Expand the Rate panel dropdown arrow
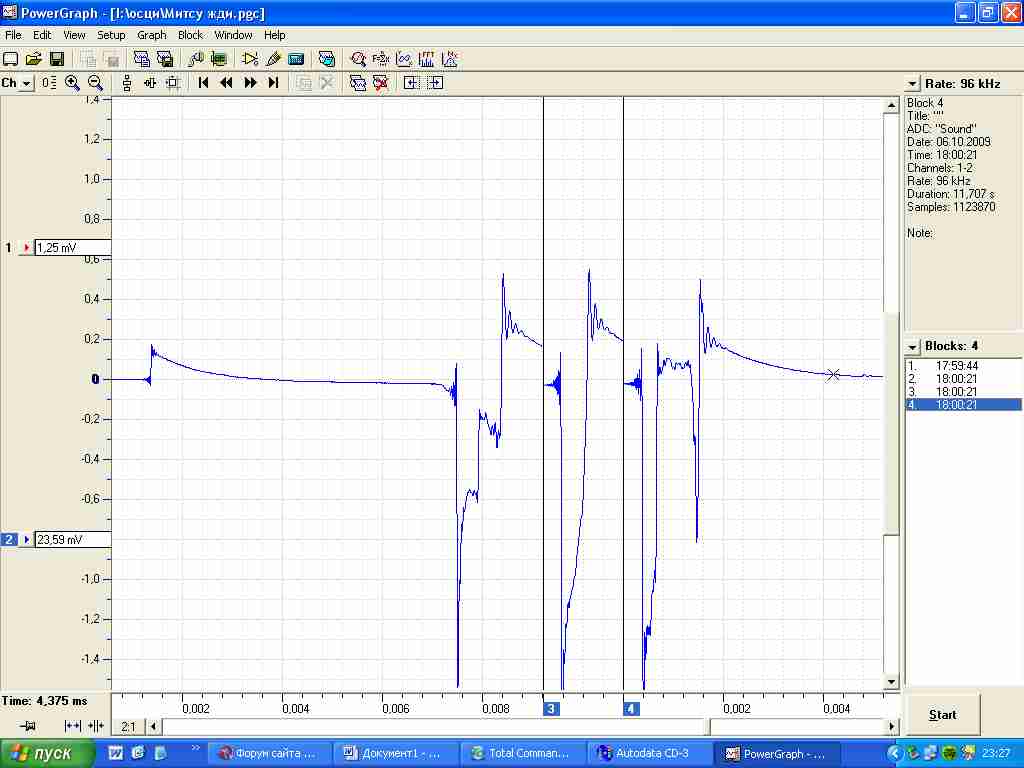Image resolution: width=1024 pixels, height=768 pixels. (912, 84)
